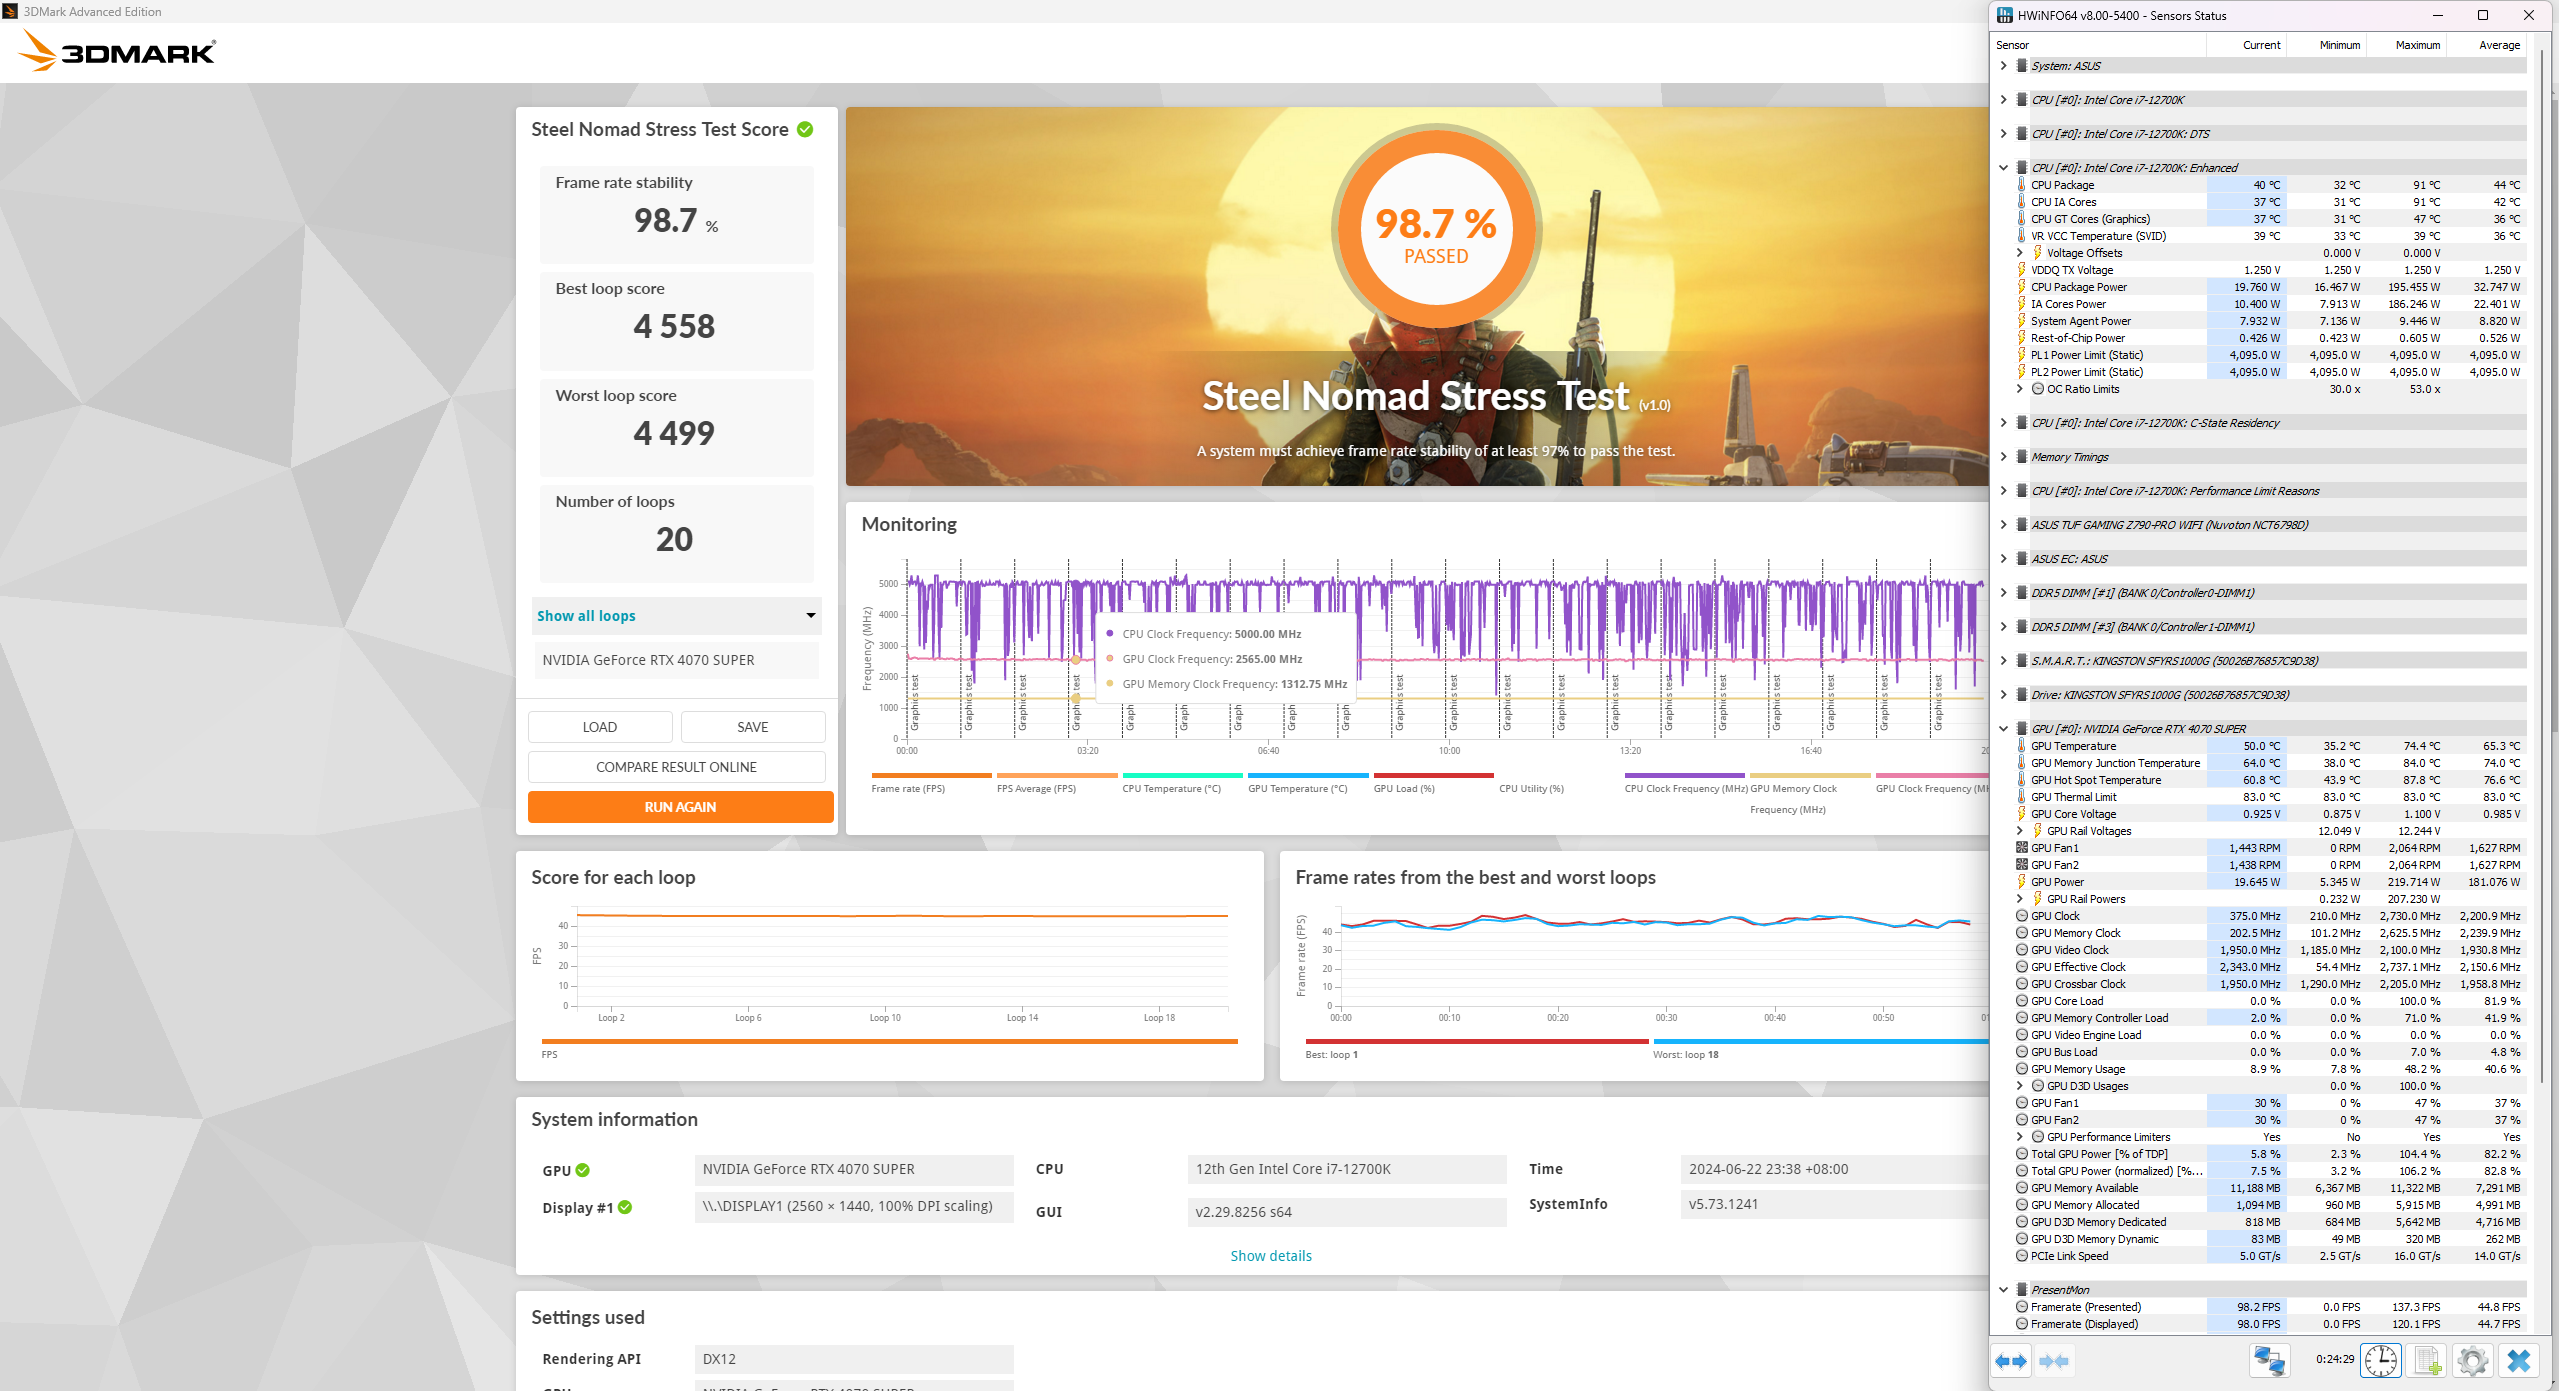The height and width of the screenshot is (1391, 2559).
Task: Click the green check icon beside GPU label
Action: [x=583, y=1170]
